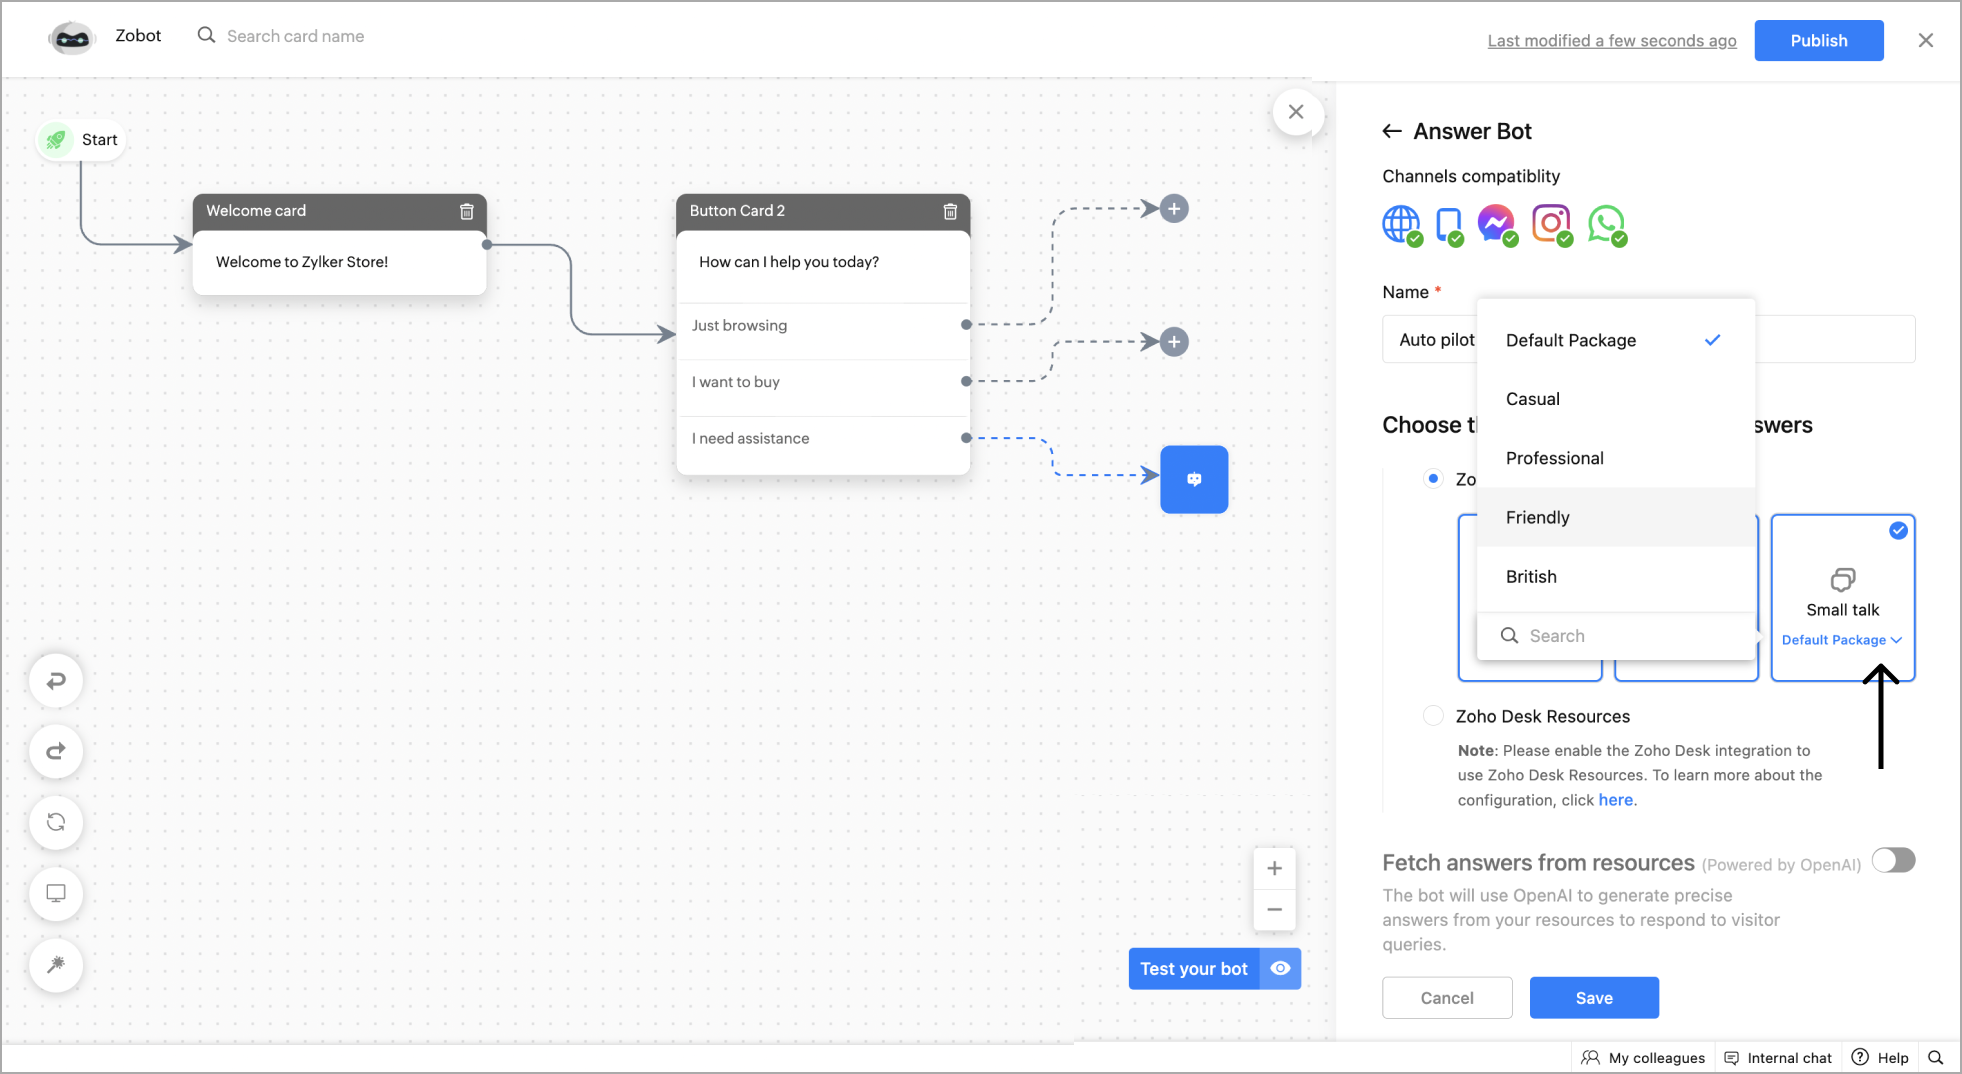Uncheck the Small talk card checkmark
This screenshot has height=1074, width=1962.
pyautogui.click(x=1898, y=531)
